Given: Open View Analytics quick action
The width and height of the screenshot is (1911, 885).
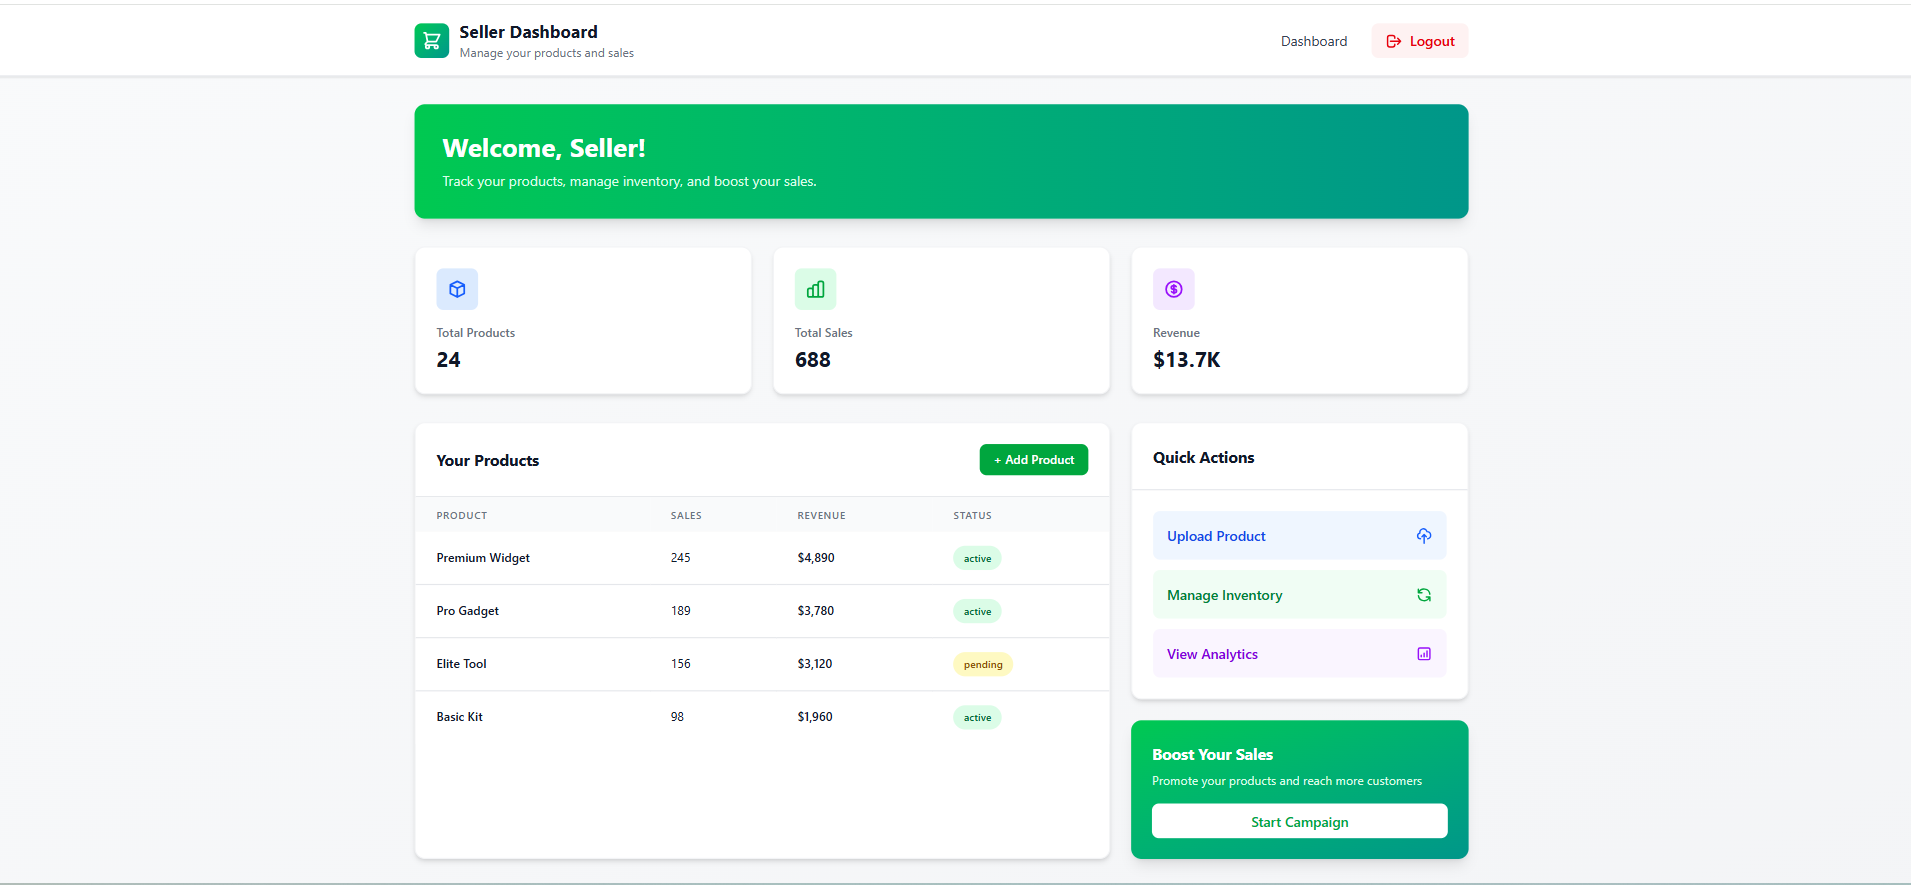Looking at the screenshot, I should pos(1212,654).
